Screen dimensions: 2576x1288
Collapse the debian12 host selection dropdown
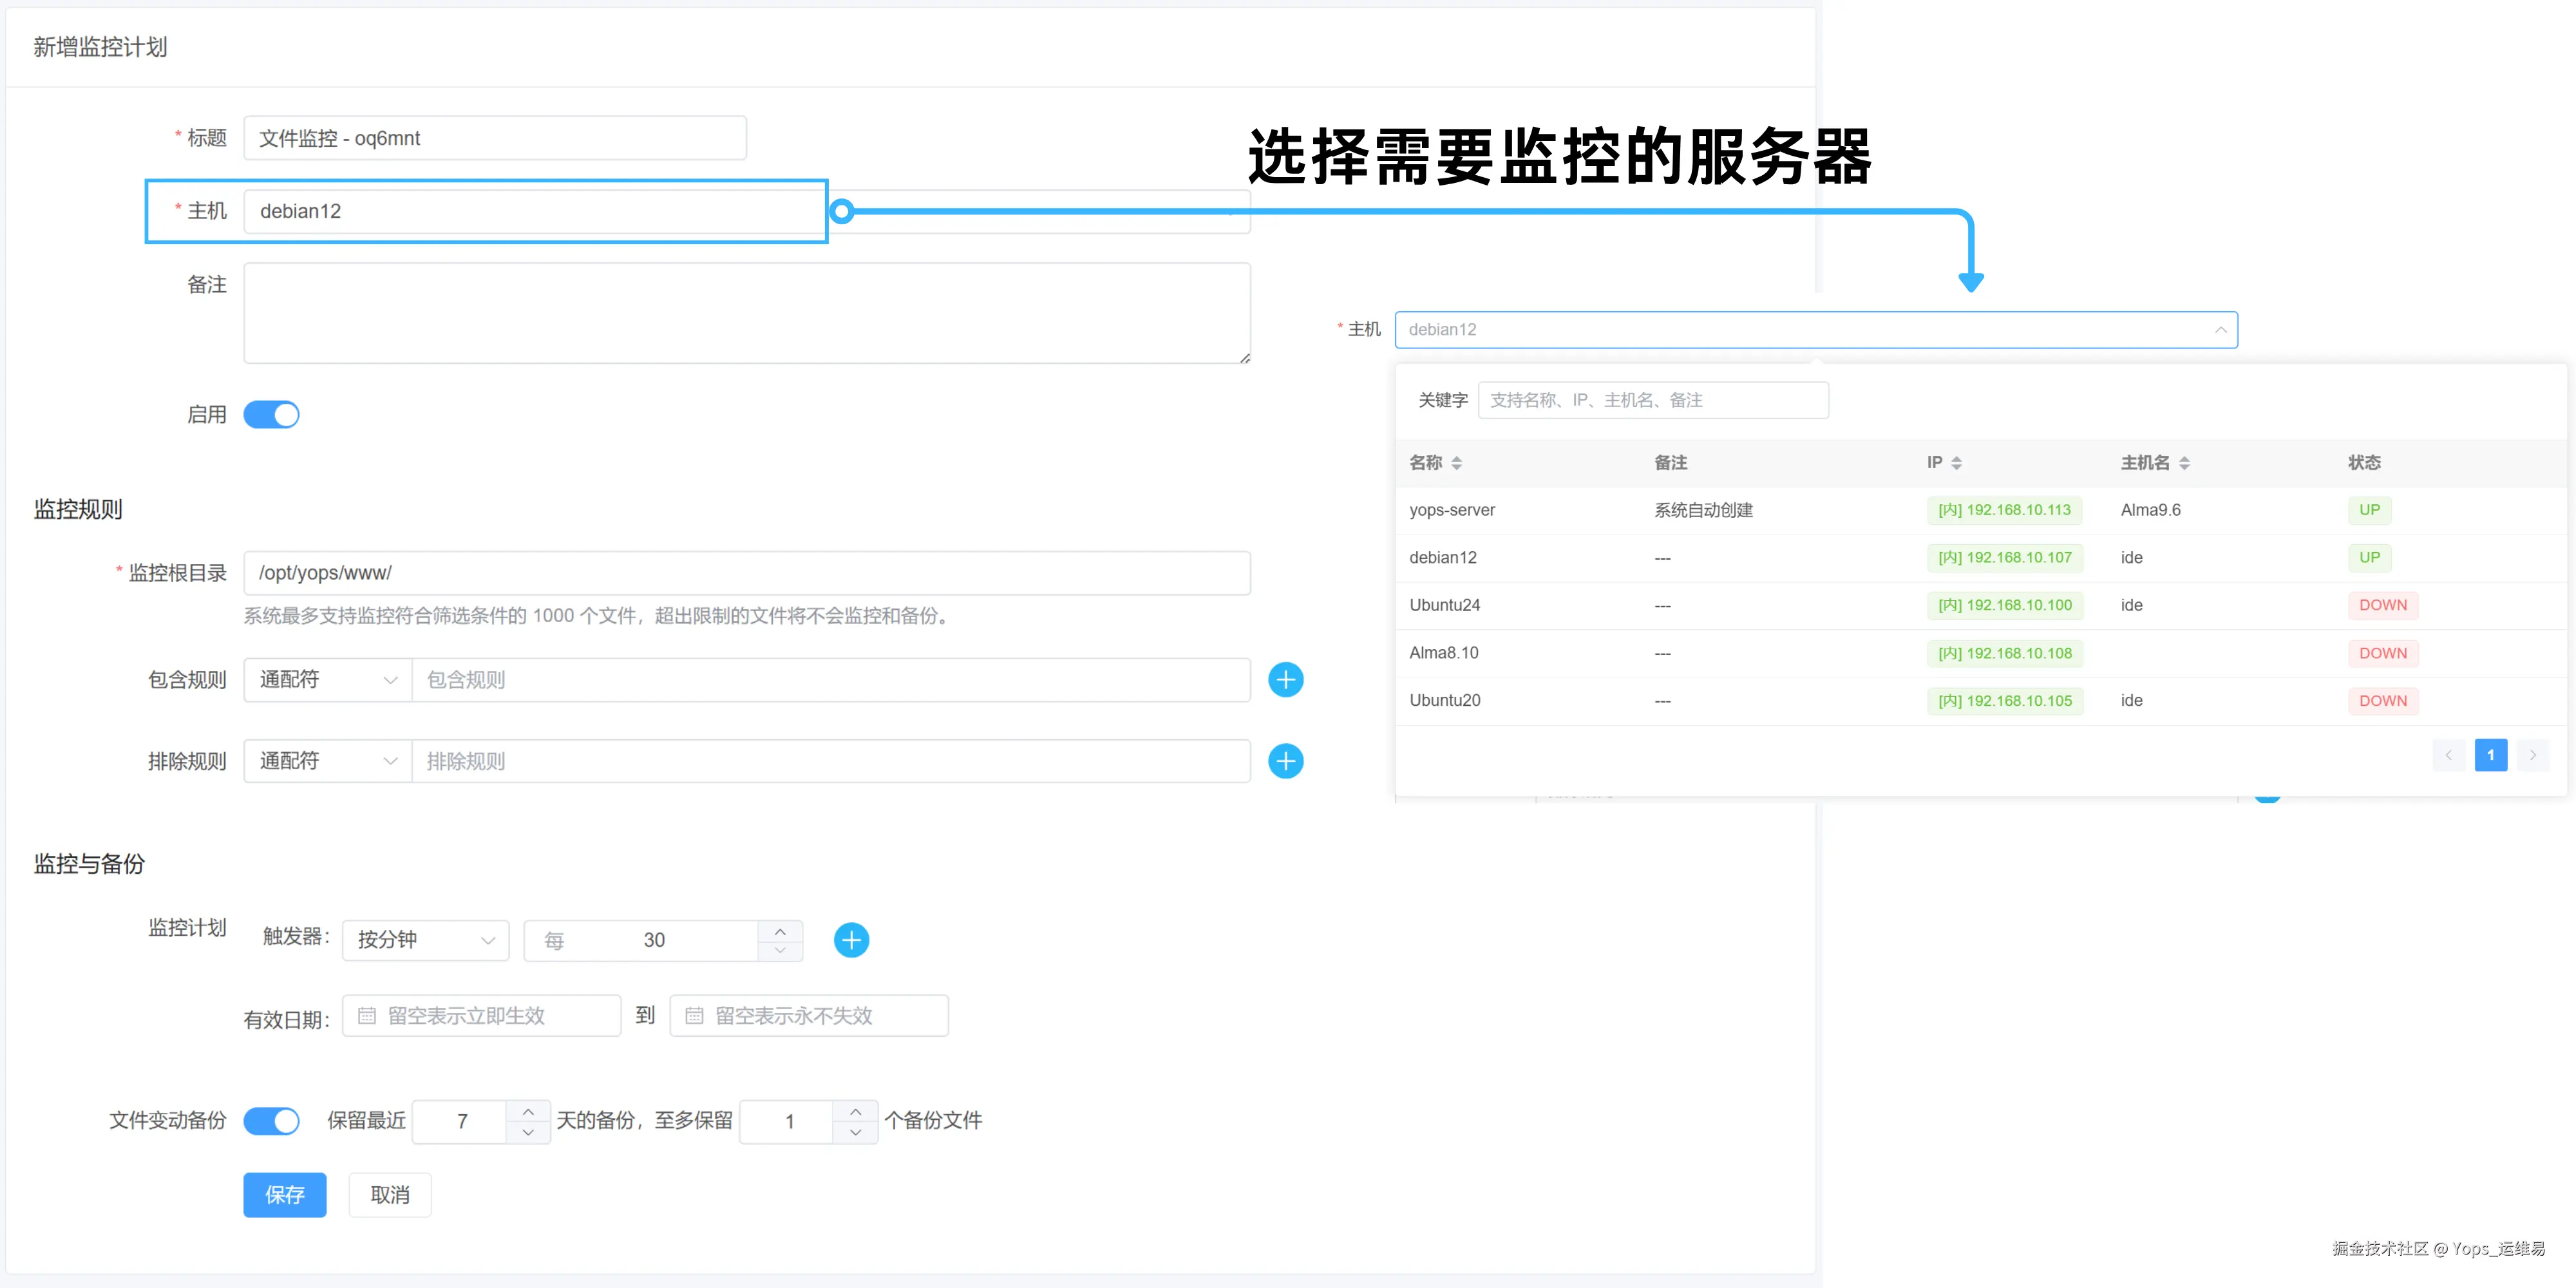click(2220, 330)
